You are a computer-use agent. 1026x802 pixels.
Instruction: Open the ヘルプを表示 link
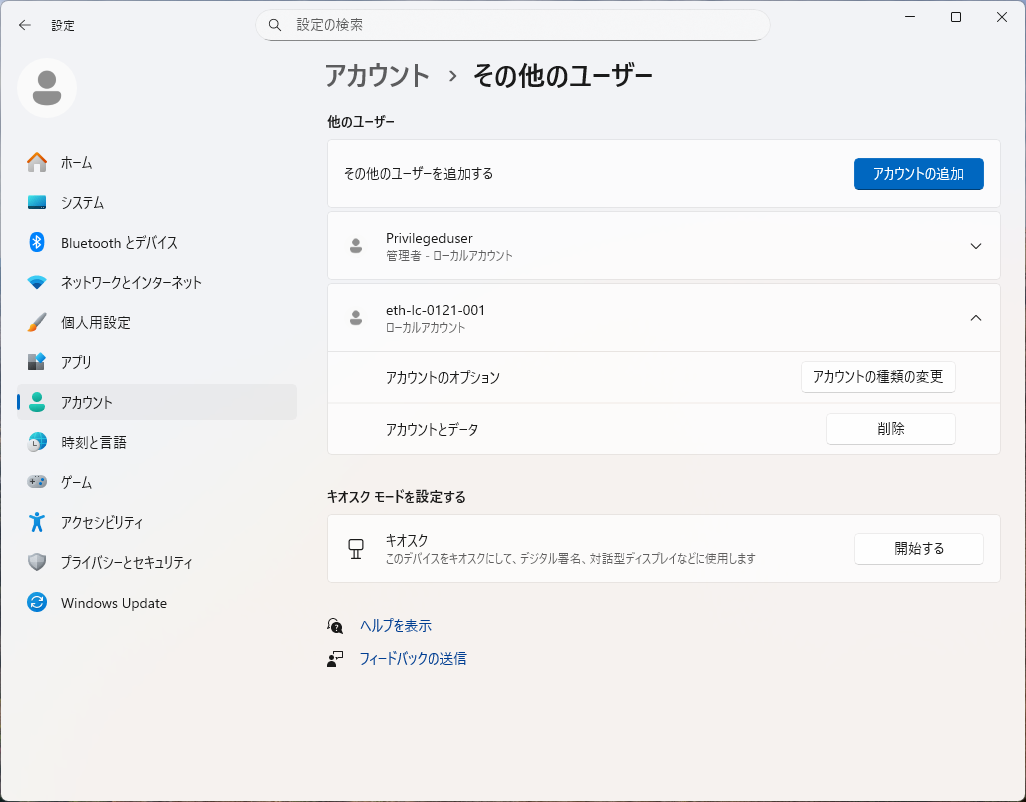[395, 625]
